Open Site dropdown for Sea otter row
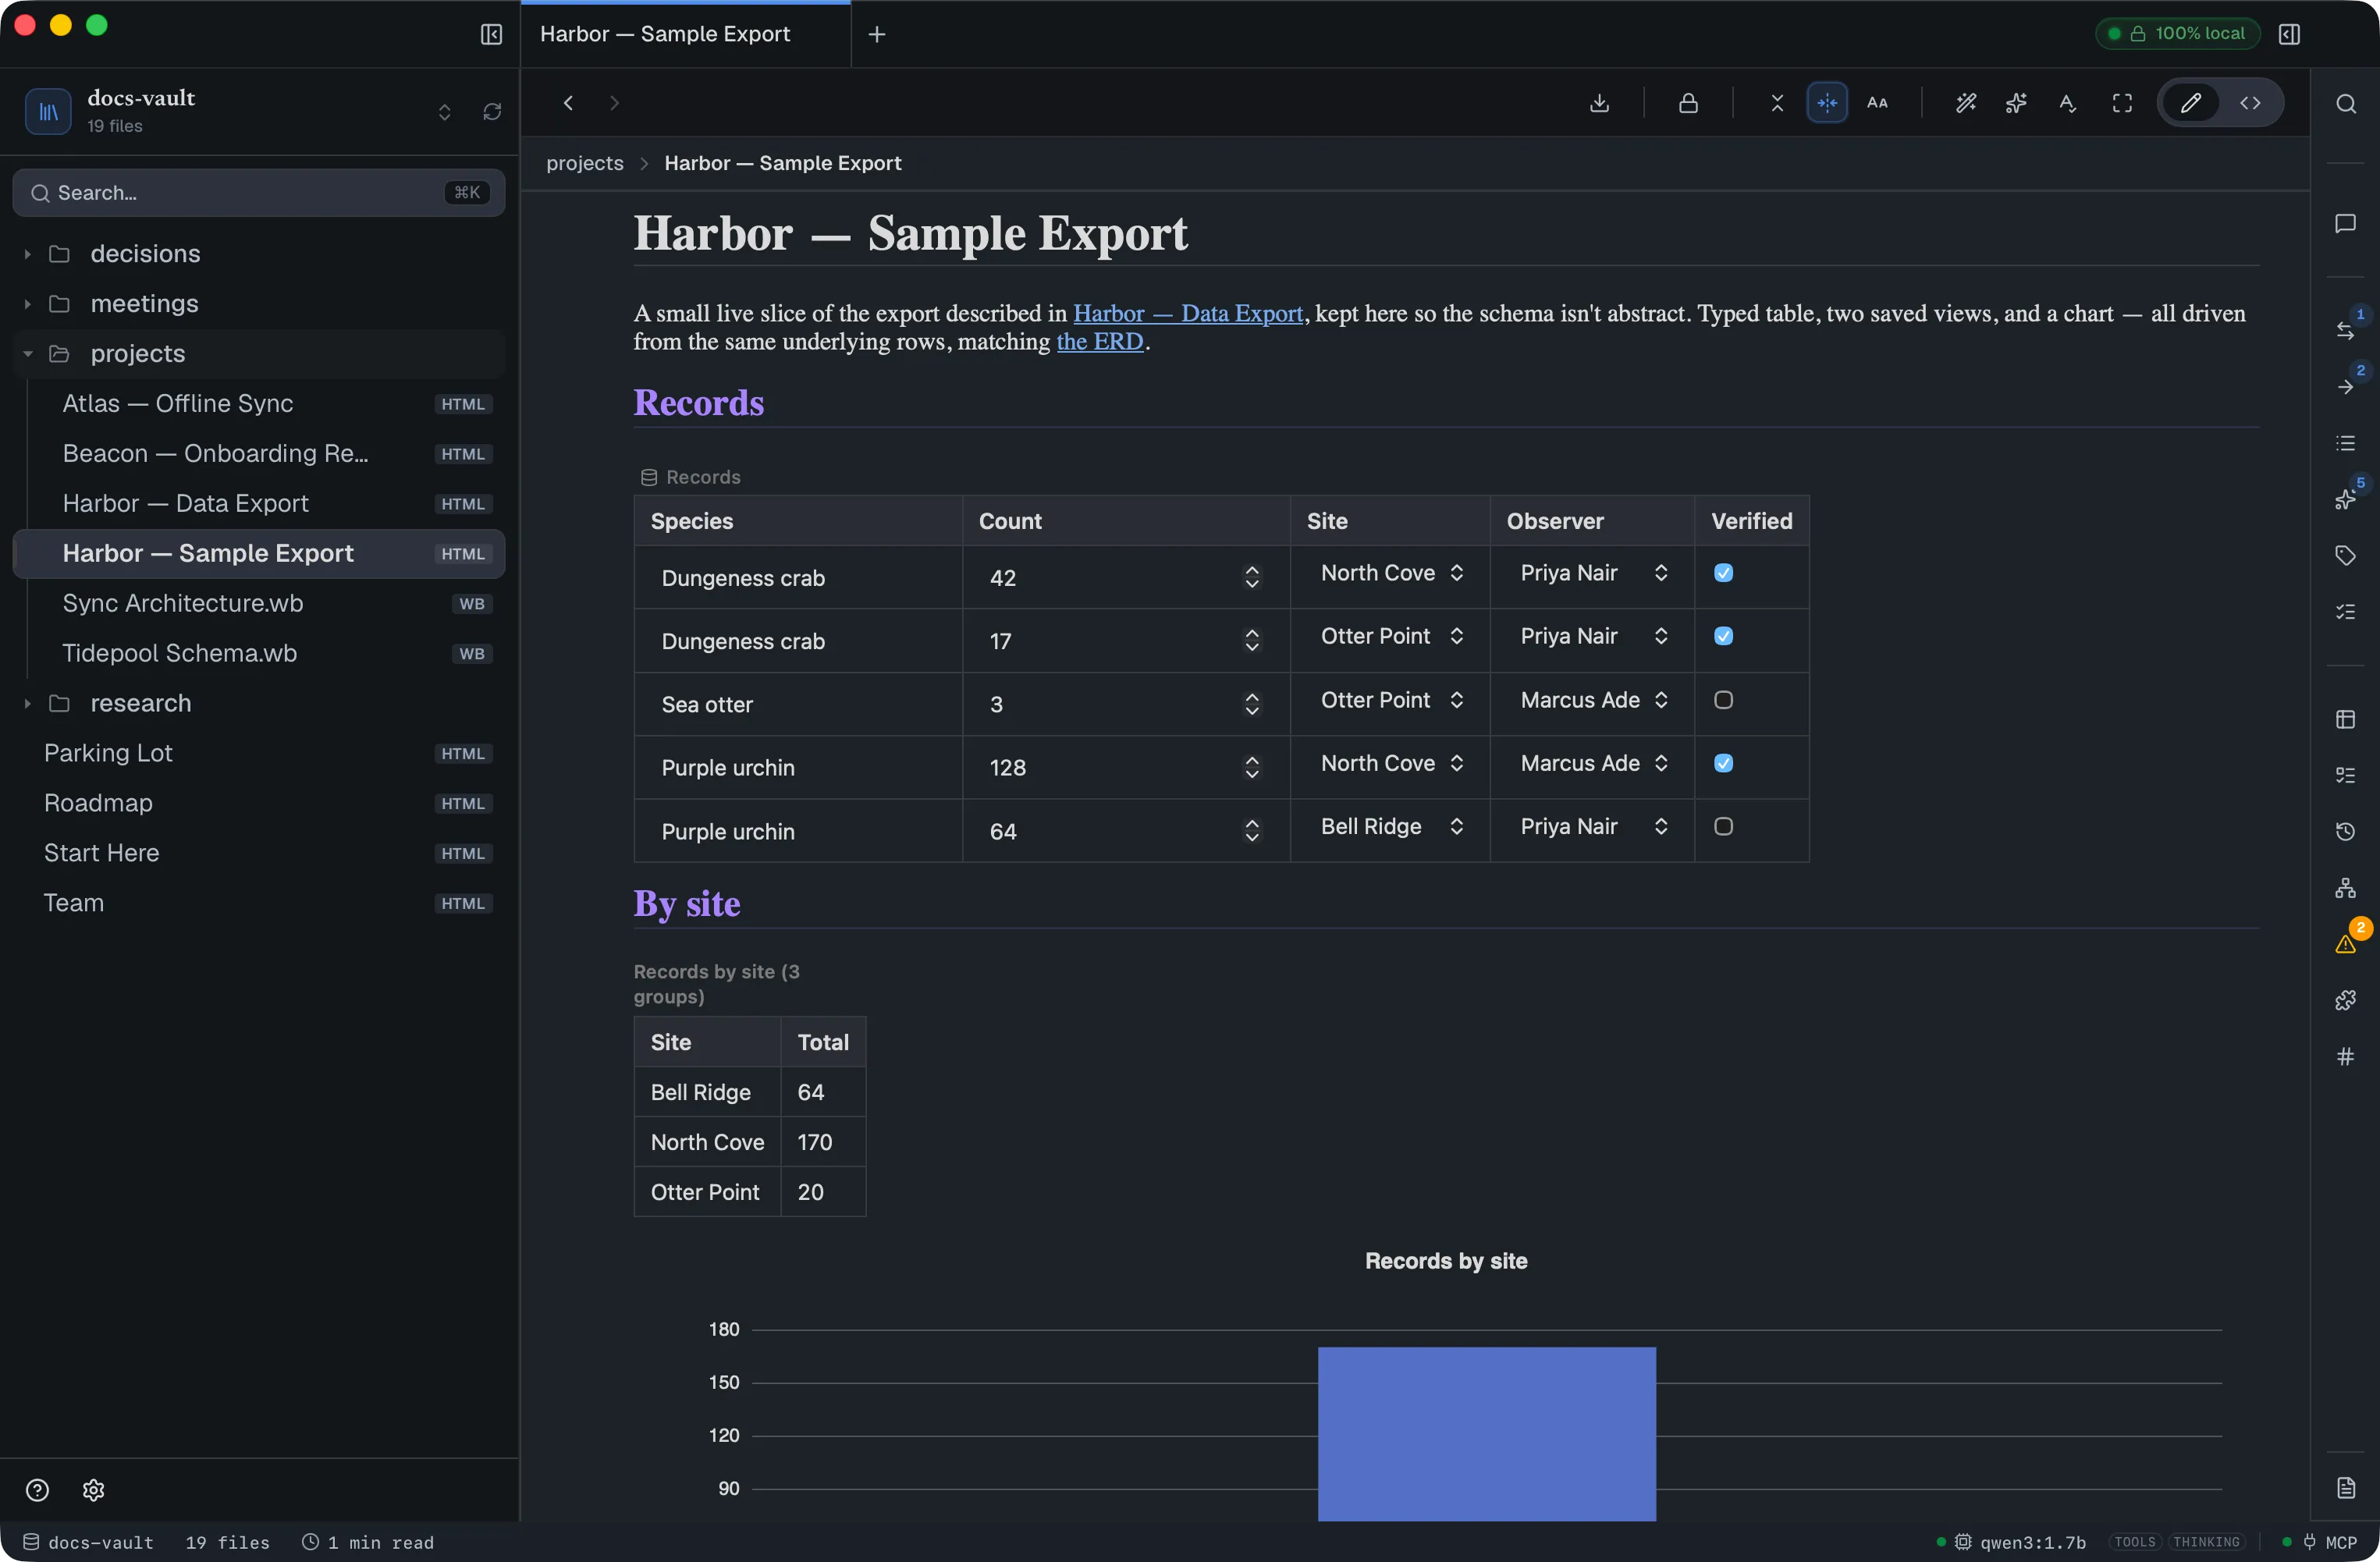Image resolution: width=2380 pixels, height=1562 pixels. 1391,700
